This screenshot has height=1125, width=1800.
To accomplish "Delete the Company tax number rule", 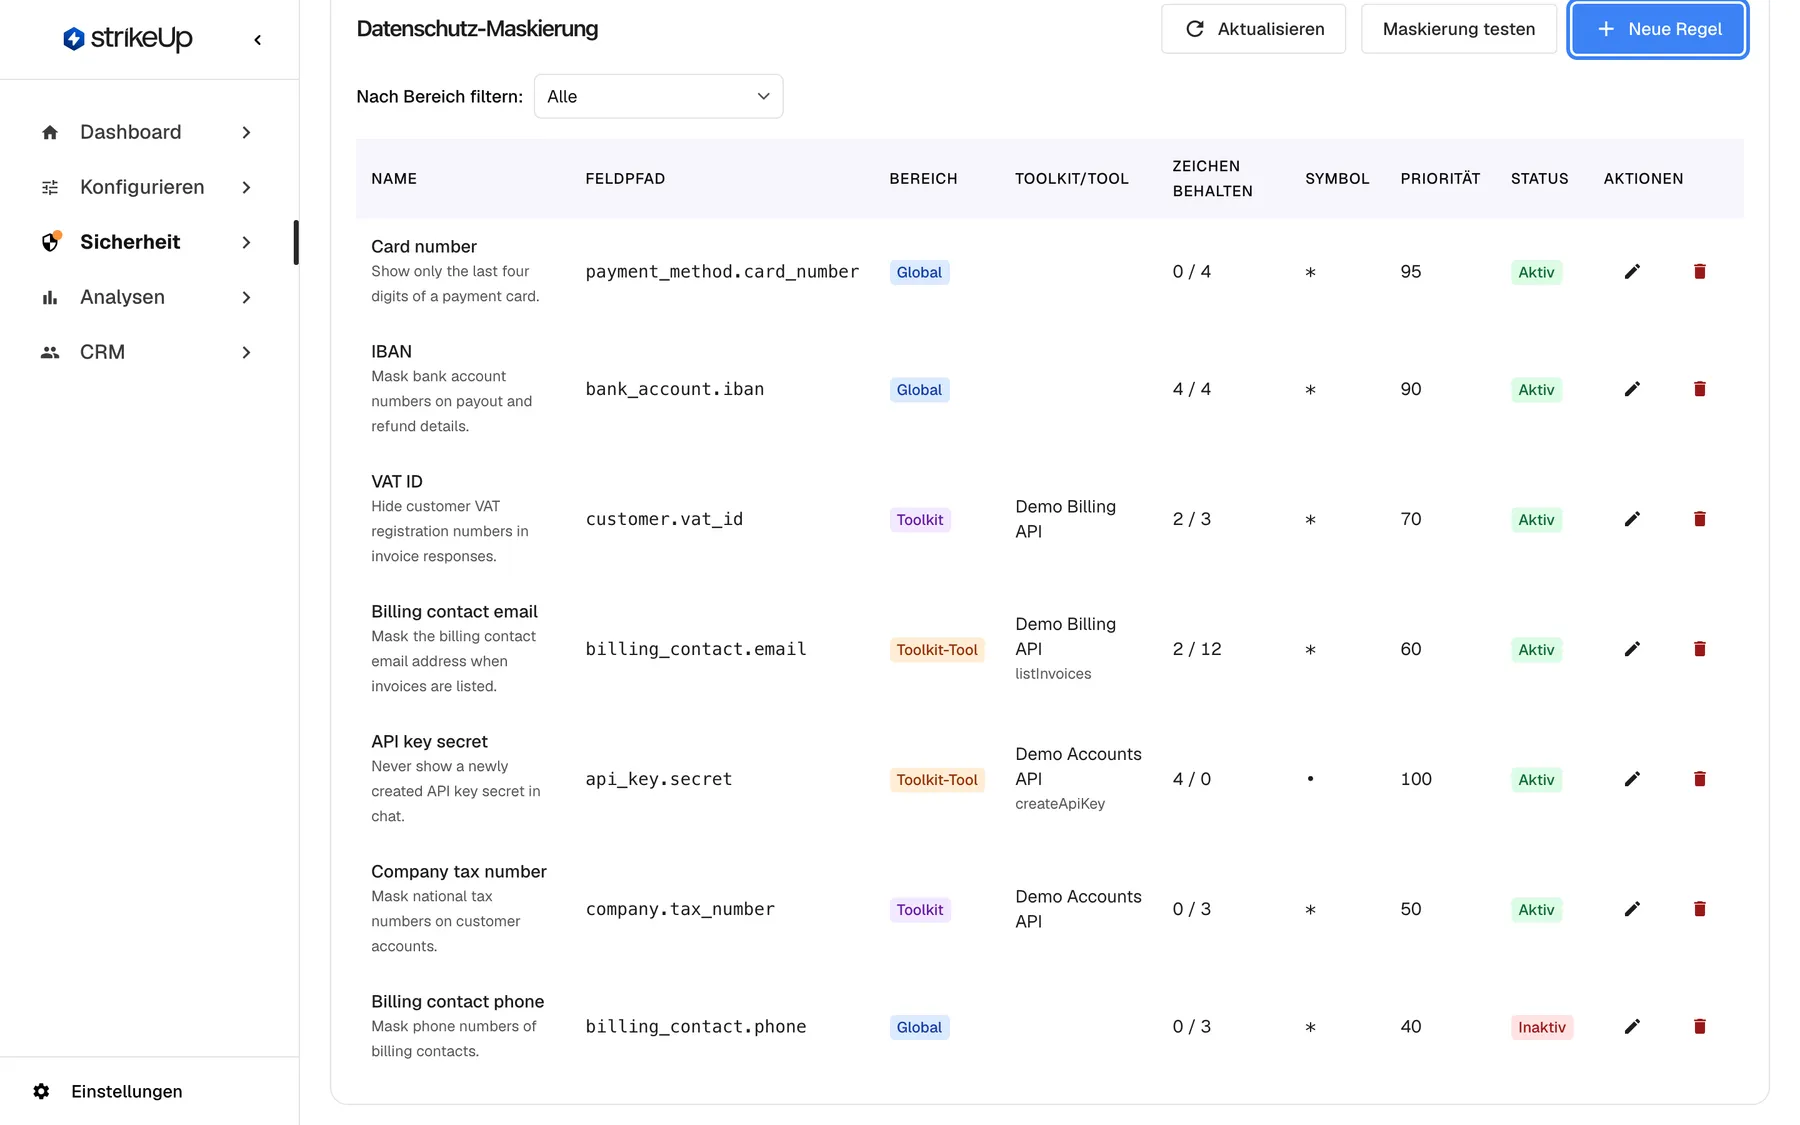I will (1699, 909).
